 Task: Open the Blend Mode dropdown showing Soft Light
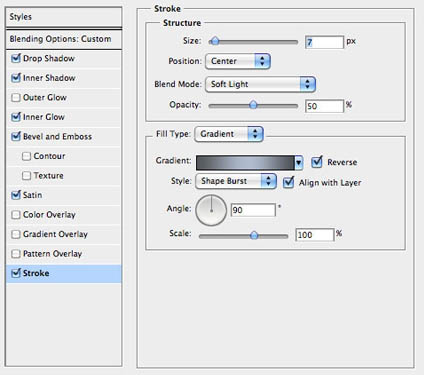point(260,84)
